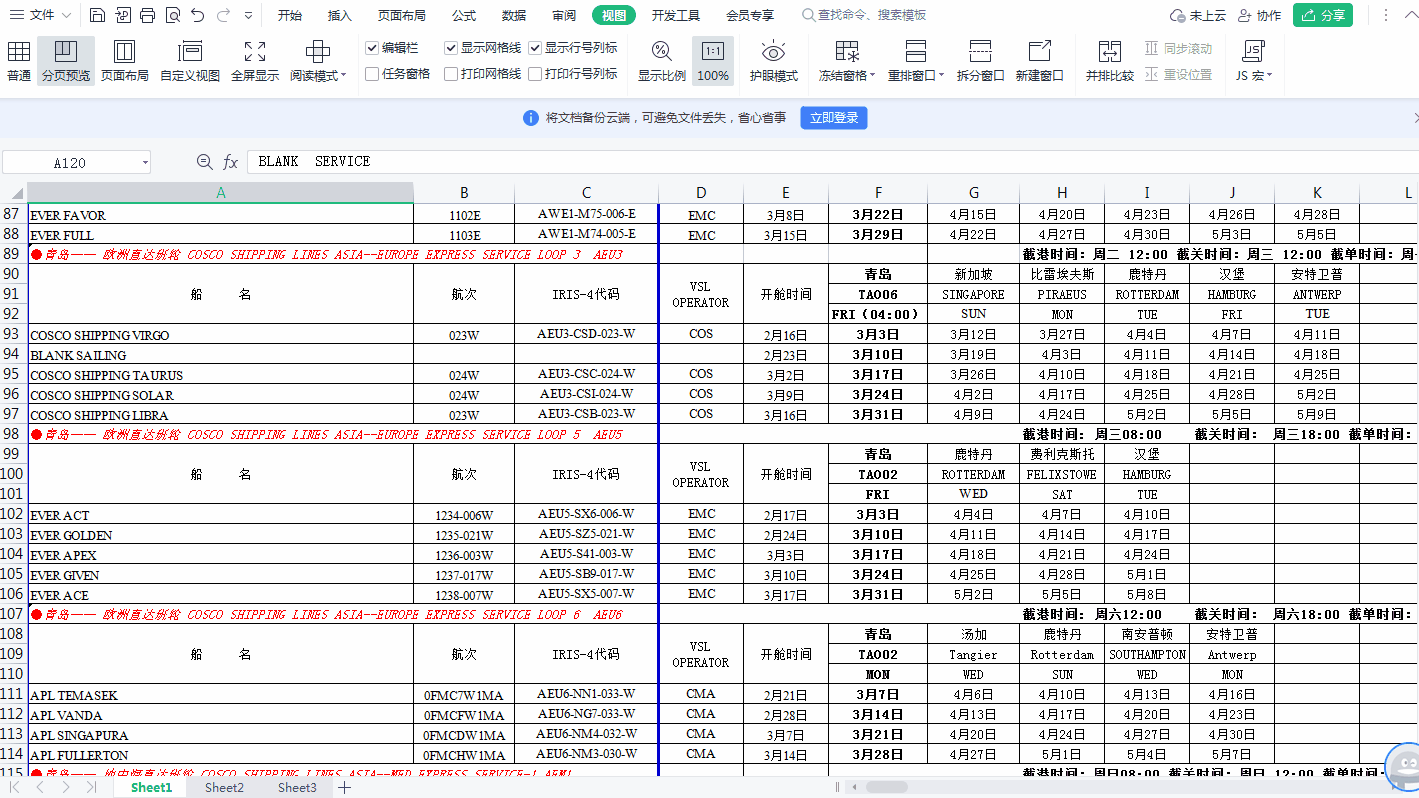Image resolution: width=1419 pixels, height=798 pixels.
Task: Open 拆分窗口 split window tool
Action: pyautogui.click(x=980, y=60)
